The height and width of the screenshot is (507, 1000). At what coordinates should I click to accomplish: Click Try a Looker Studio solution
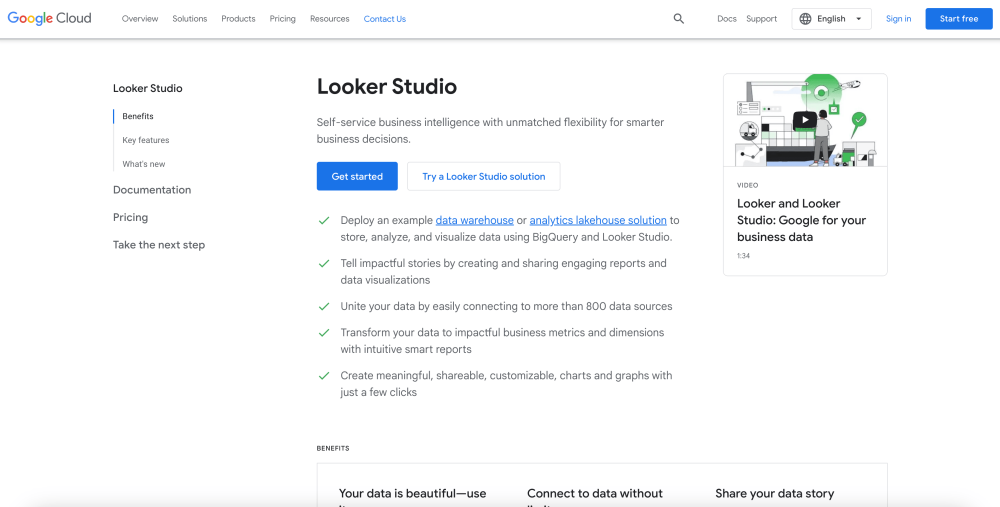point(483,176)
